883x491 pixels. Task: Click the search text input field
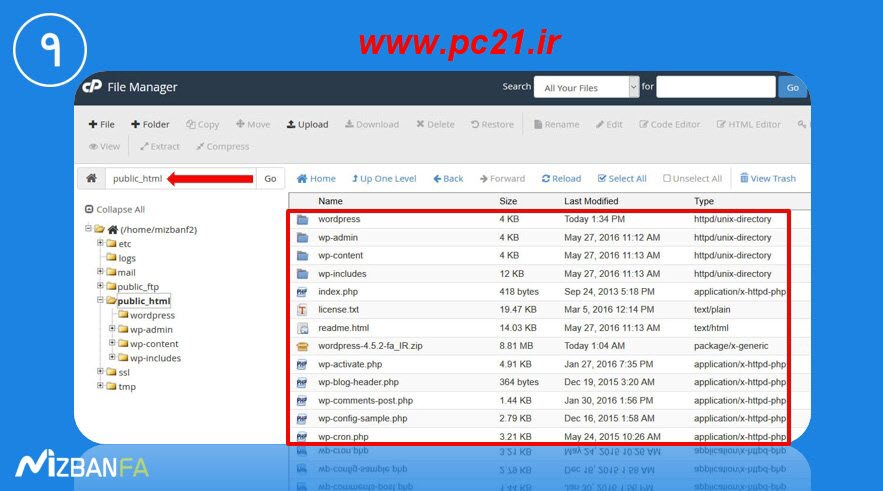(x=716, y=87)
